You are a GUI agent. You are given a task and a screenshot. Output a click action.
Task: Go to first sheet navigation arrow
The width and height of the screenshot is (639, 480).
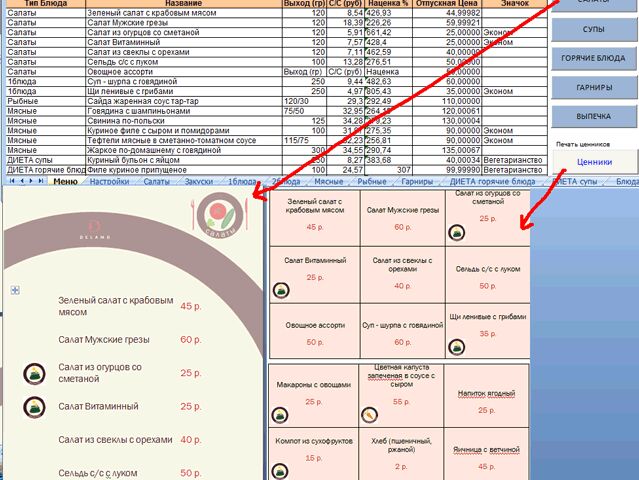[12, 181]
